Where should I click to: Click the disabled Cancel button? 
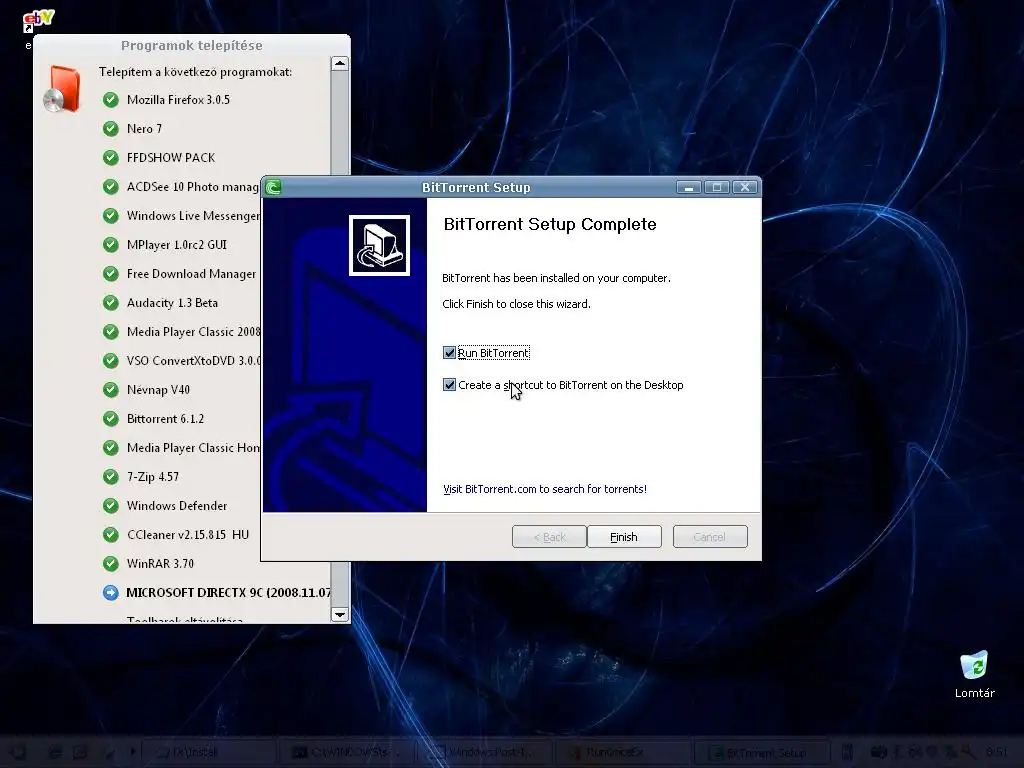pyautogui.click(x=710, y=537)
